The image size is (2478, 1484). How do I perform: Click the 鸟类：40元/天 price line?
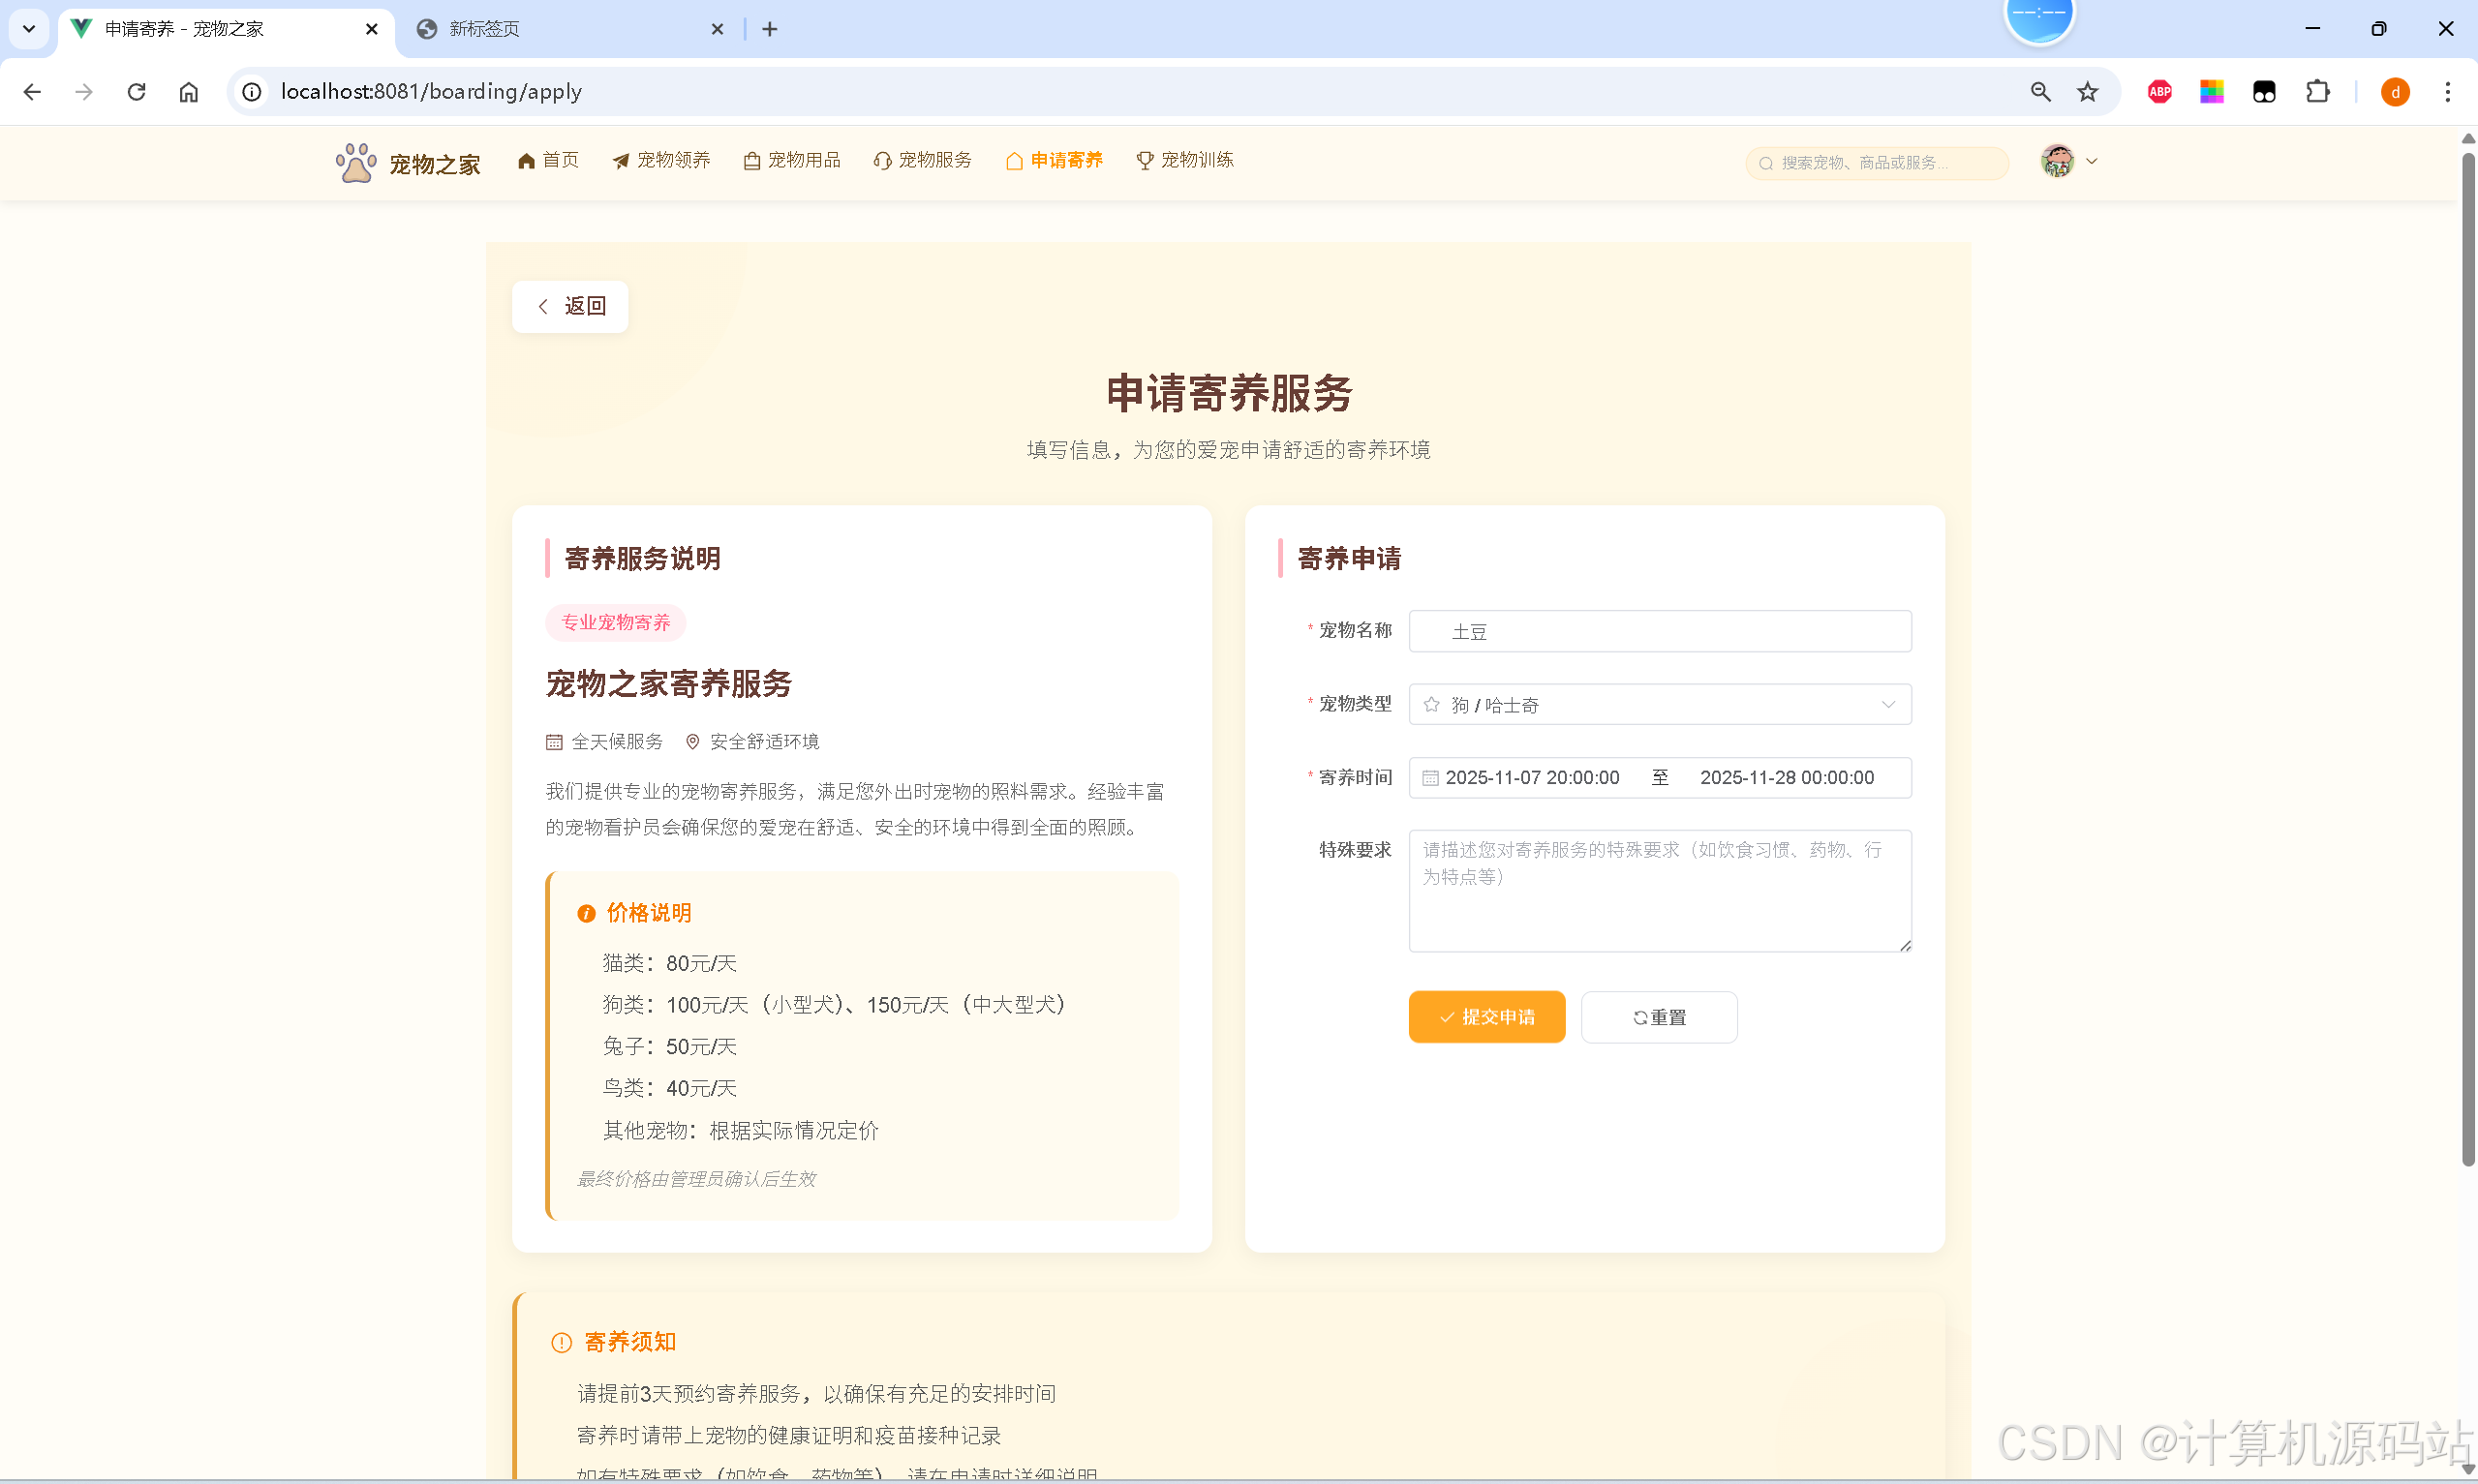point(669,1088)
